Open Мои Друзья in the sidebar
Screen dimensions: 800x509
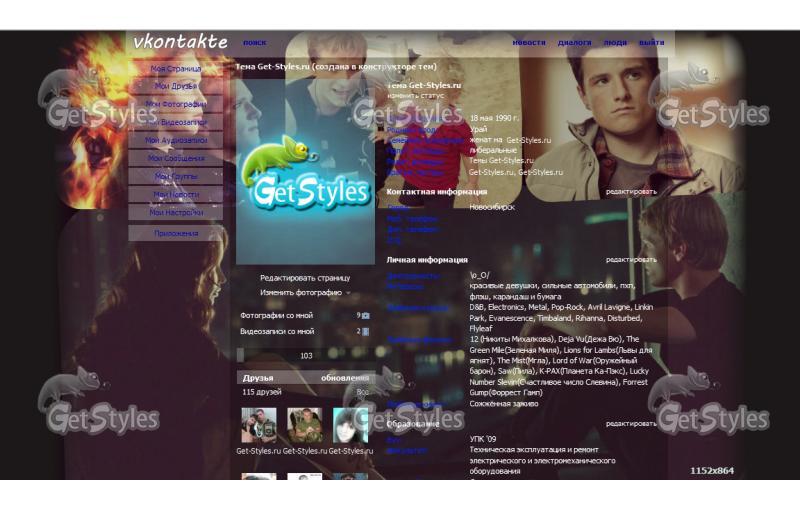click(176, 87)
